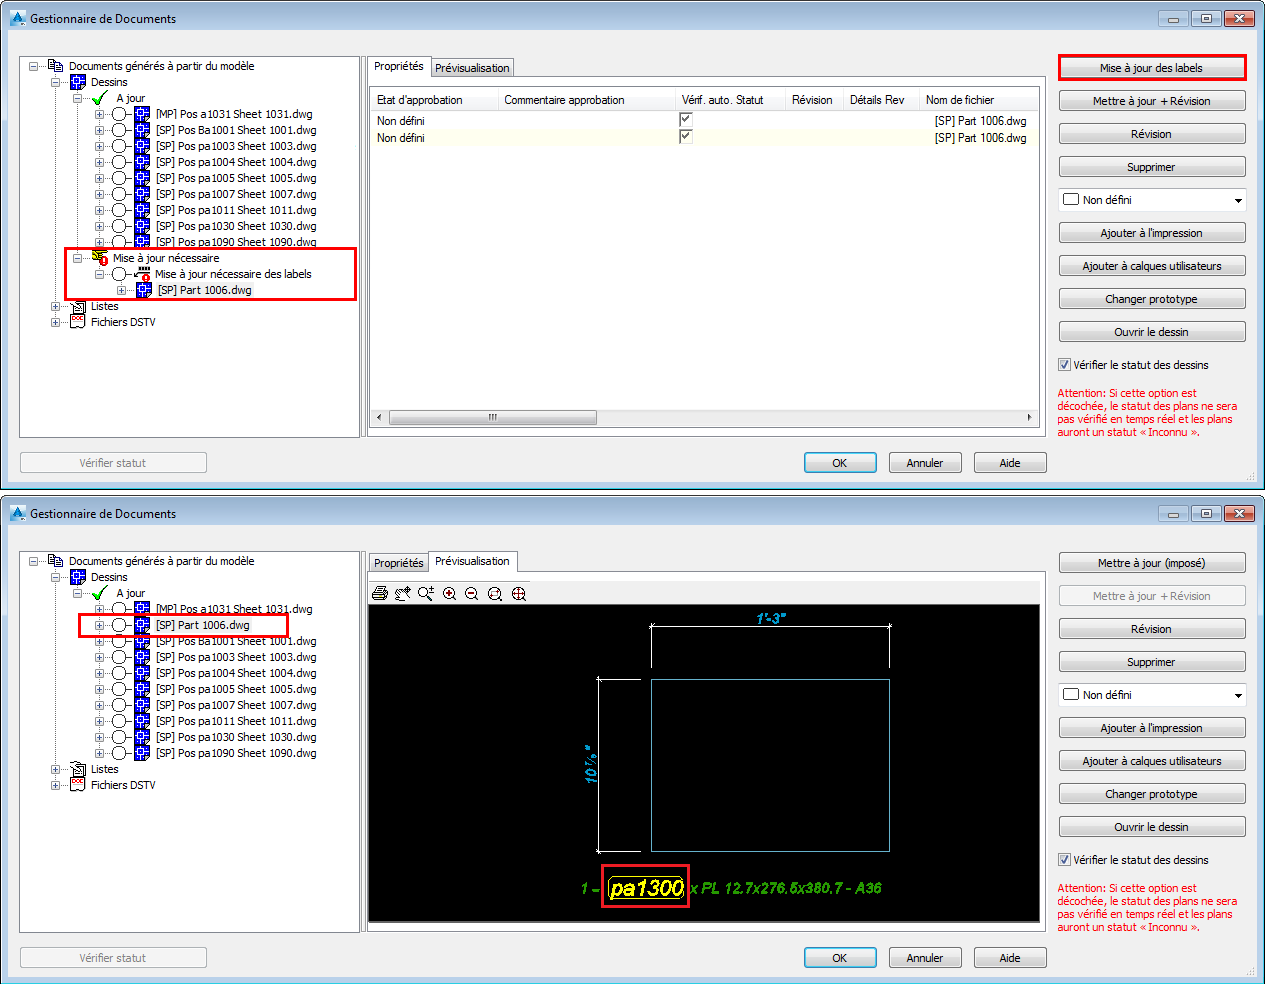This screenshot has width=1266, height=984.
Task: Click drawing icon of Pos pa1090 Sheet, bottom window
Action: (142, 753)
